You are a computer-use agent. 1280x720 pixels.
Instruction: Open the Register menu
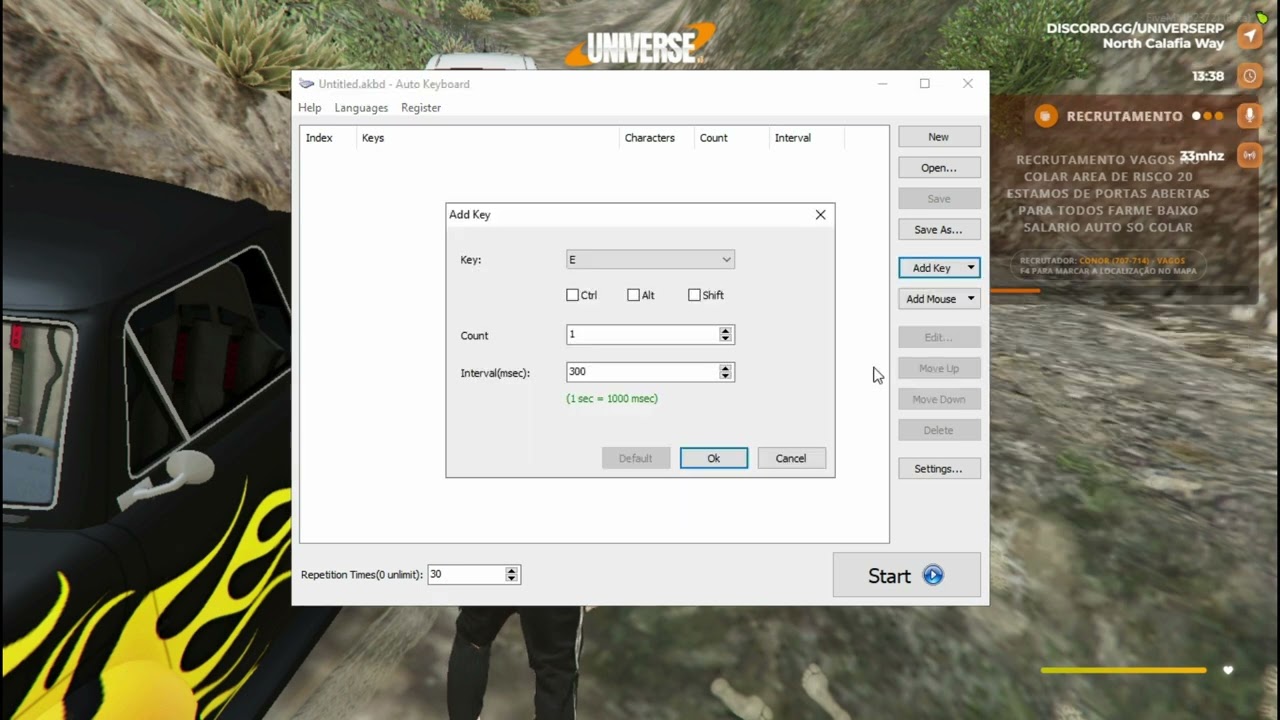click(x=421, y=108)
